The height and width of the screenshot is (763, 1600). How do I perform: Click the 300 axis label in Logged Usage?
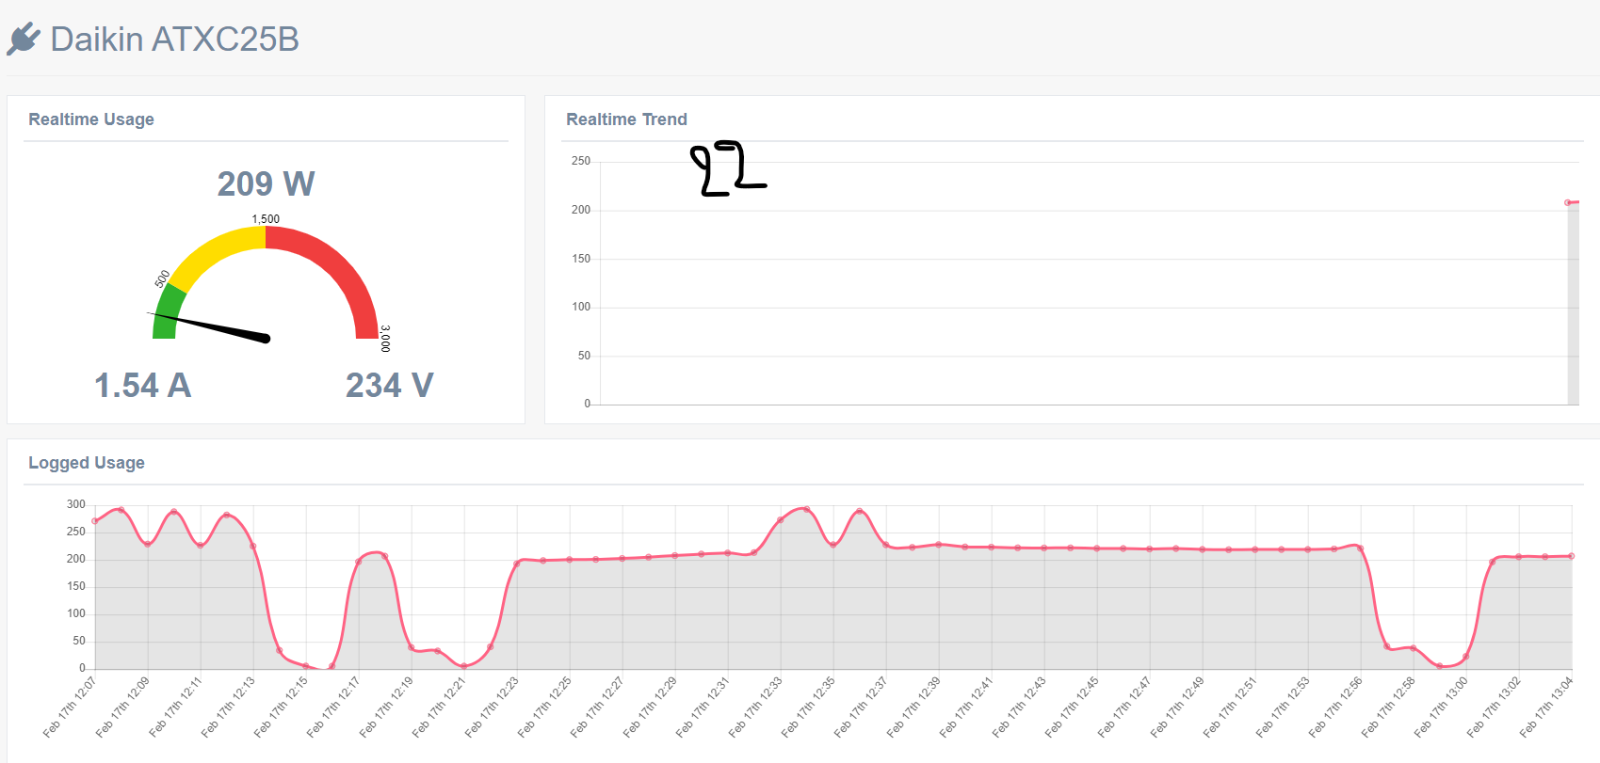tap(76, 504)
